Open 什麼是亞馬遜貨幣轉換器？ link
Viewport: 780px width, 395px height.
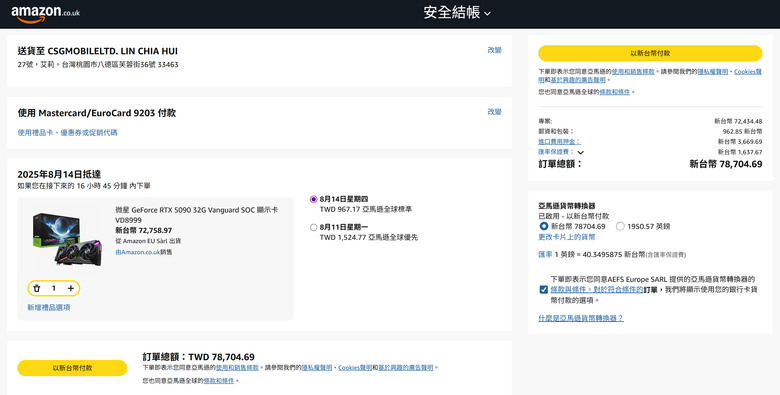click(581, 318)
